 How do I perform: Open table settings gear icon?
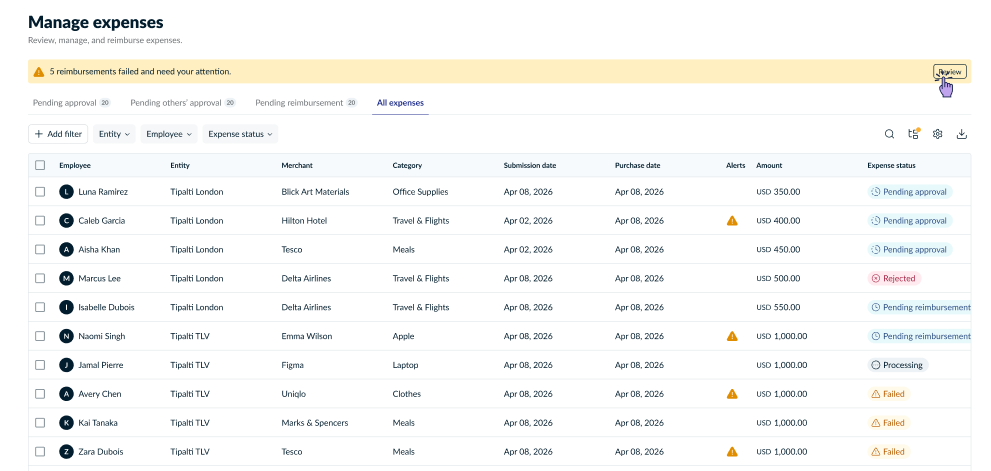pyautogui.click(x=938, y=134)
